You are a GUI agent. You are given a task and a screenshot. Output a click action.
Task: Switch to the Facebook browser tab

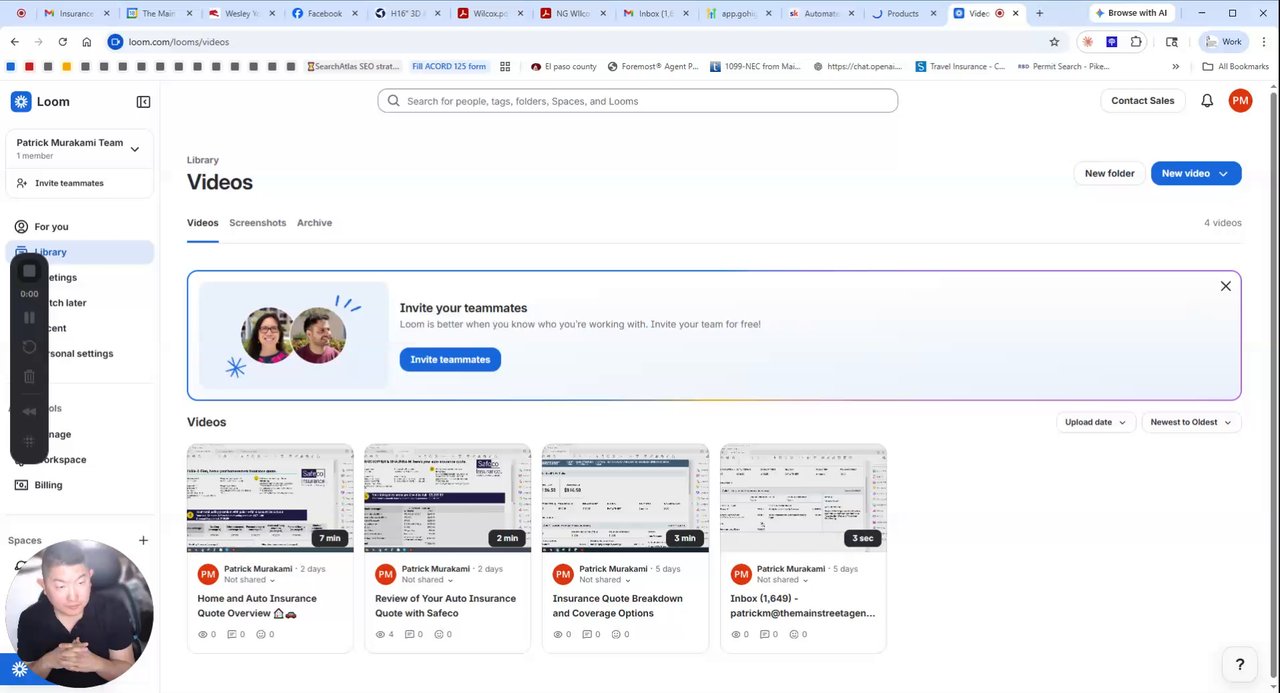point(325,13)
